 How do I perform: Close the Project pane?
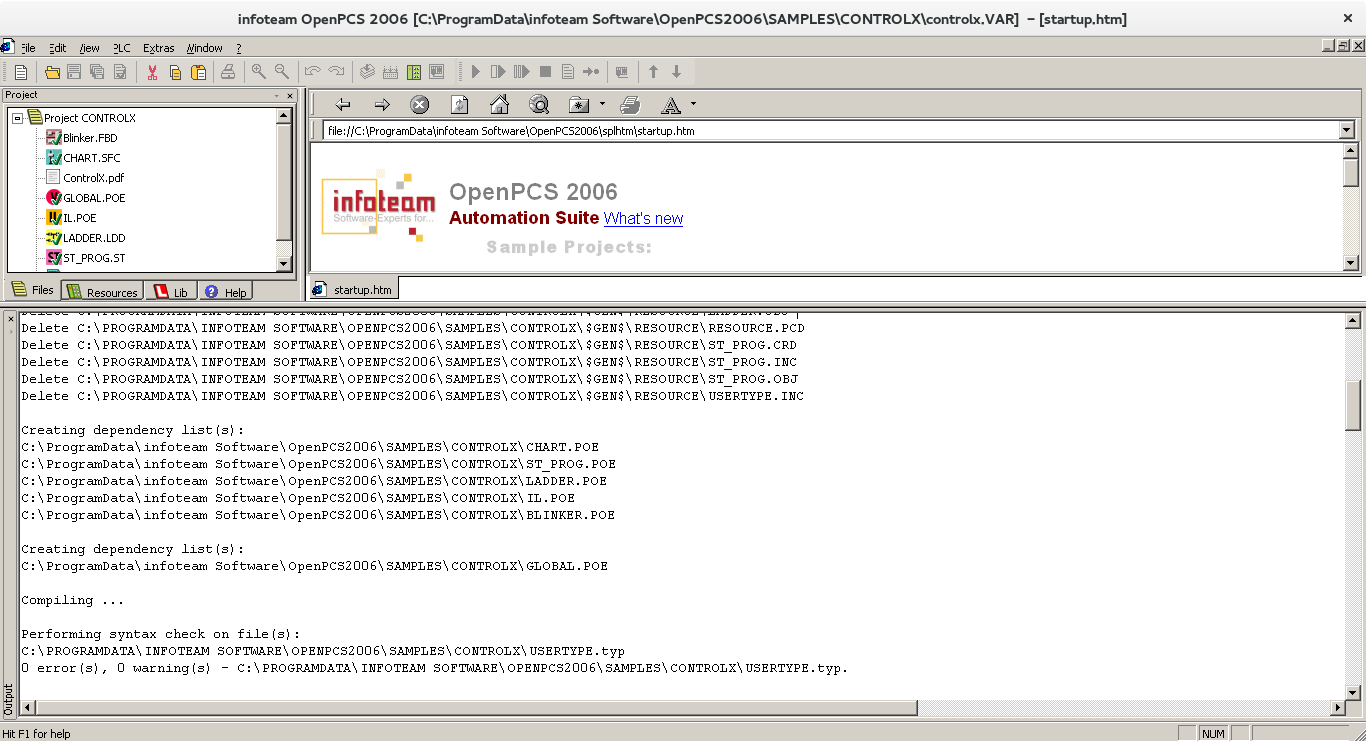click(x=290, y=96)
